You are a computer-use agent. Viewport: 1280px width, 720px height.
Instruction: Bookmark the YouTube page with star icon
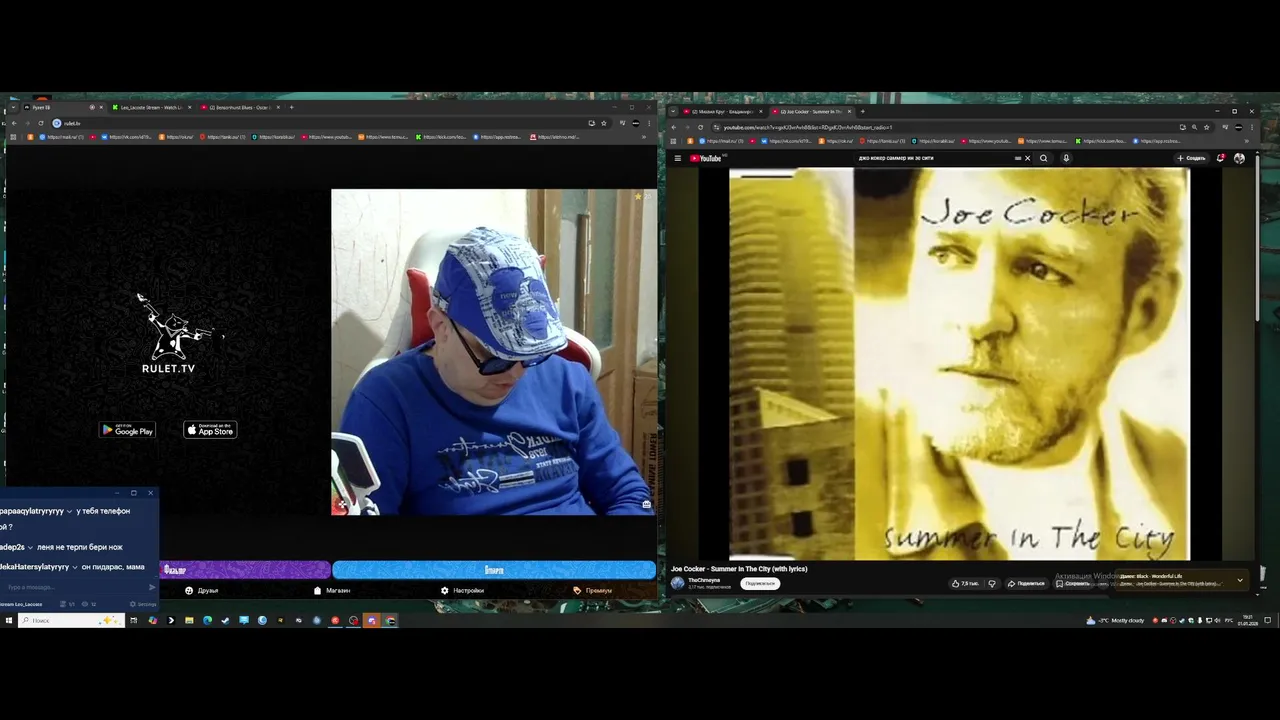[x=1207, y=127]
